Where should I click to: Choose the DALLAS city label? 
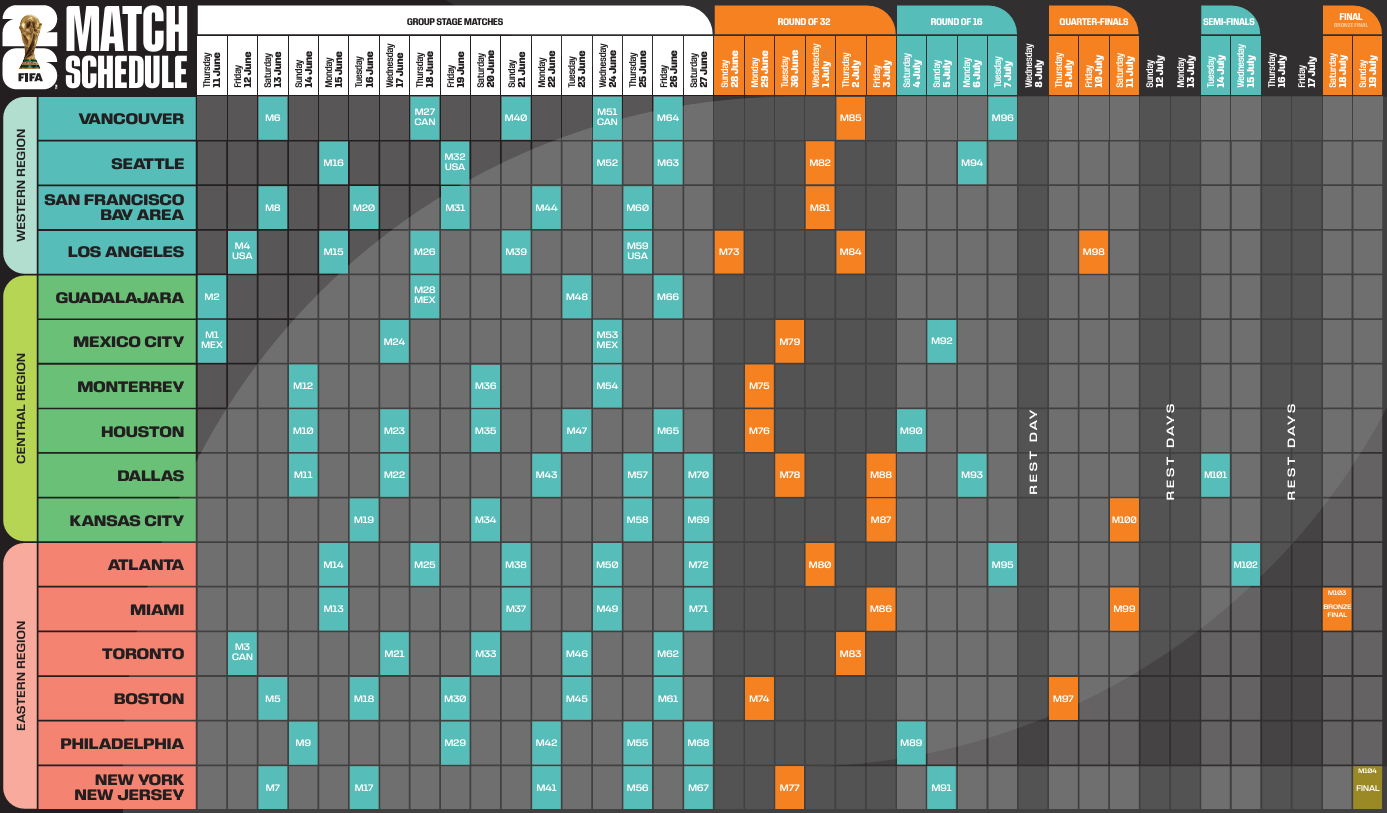(x=117, y=475)
